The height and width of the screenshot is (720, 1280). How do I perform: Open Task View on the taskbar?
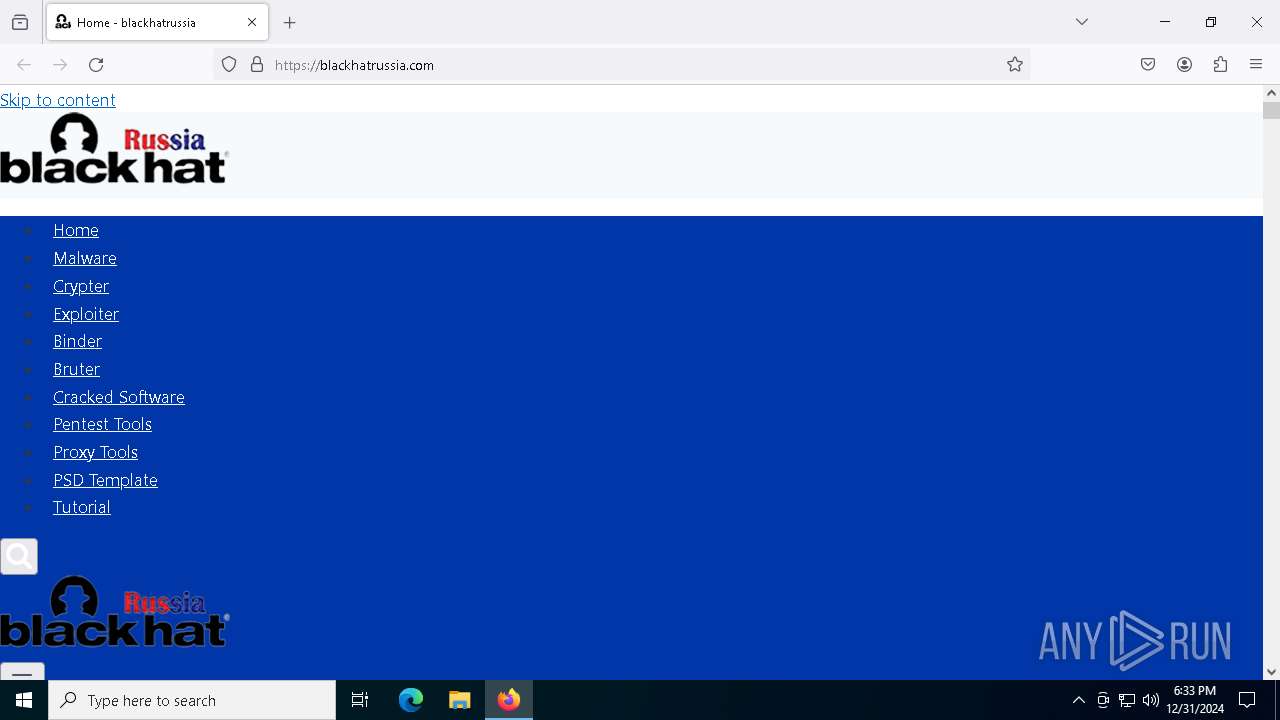click(360, 700)
